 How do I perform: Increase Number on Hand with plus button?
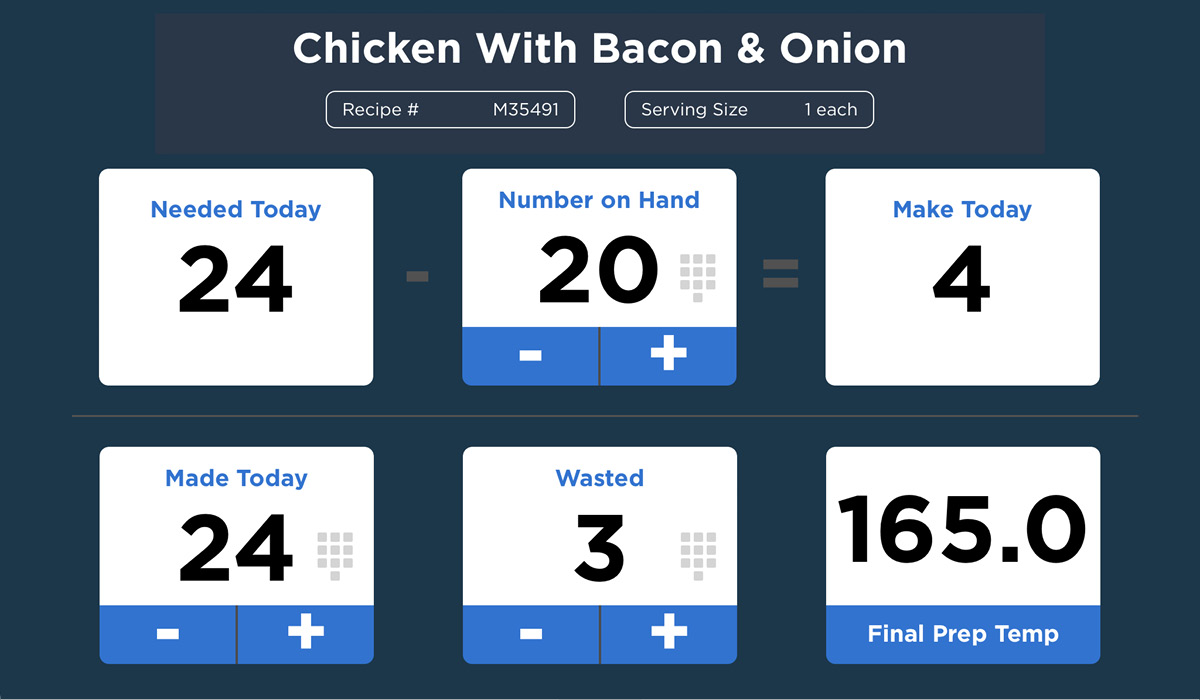click(668, 356)
